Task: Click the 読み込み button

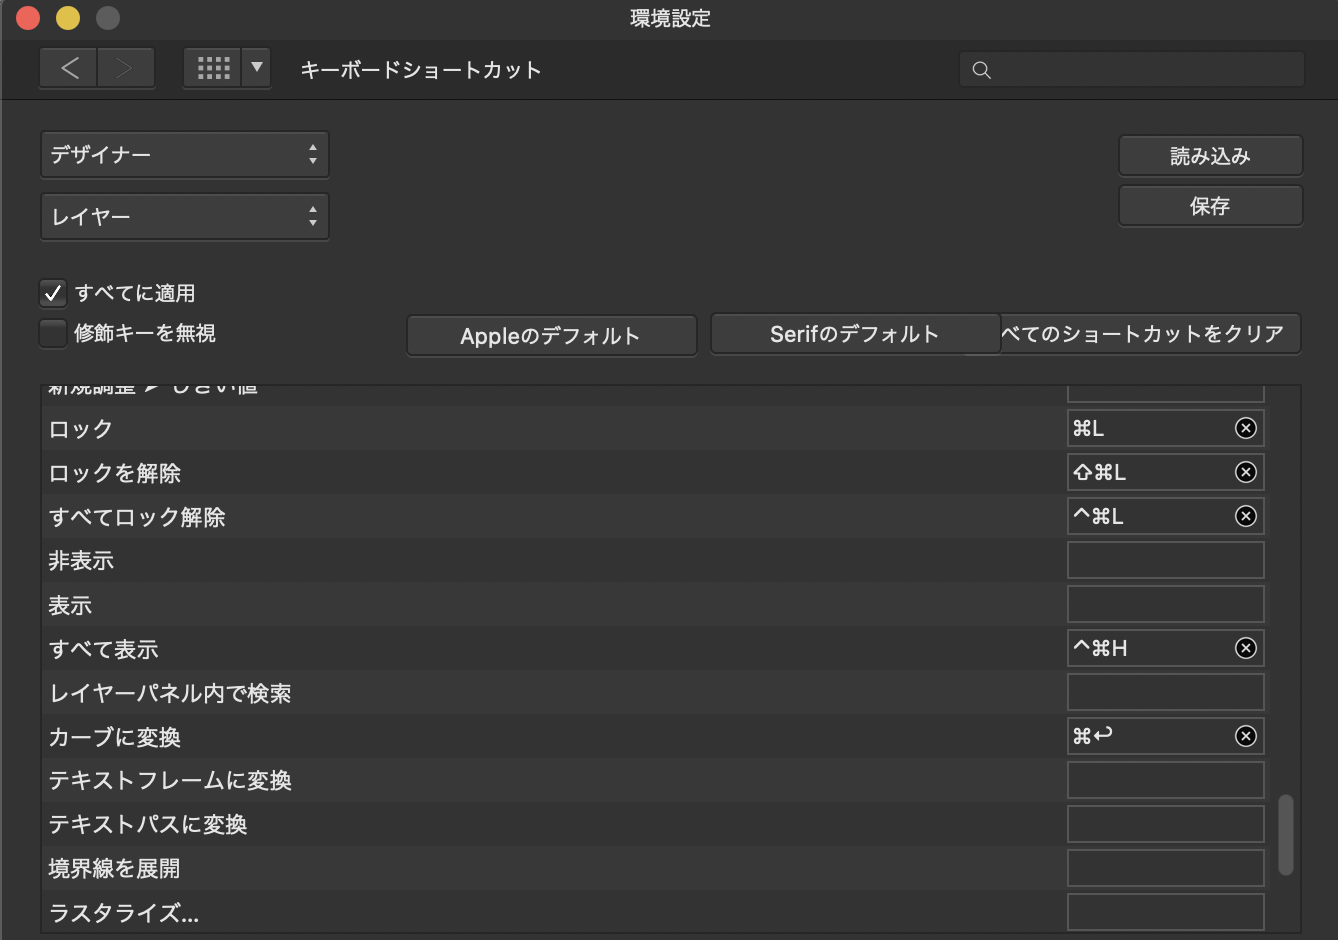Action: [1209, 155]
